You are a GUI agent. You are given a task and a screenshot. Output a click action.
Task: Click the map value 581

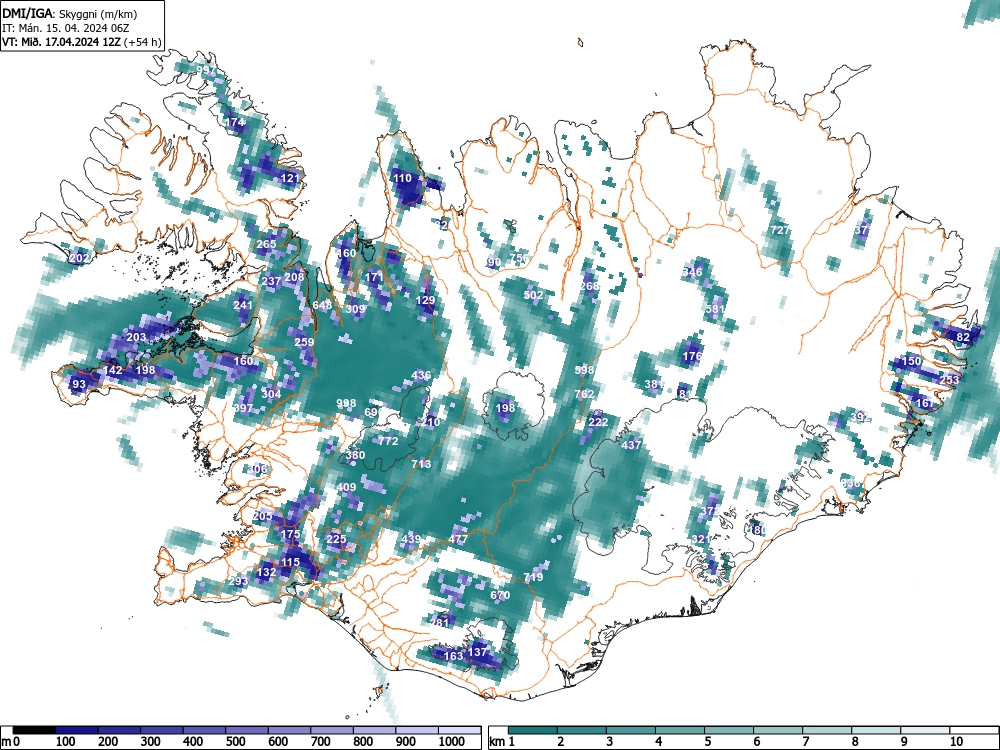point(716,309)
